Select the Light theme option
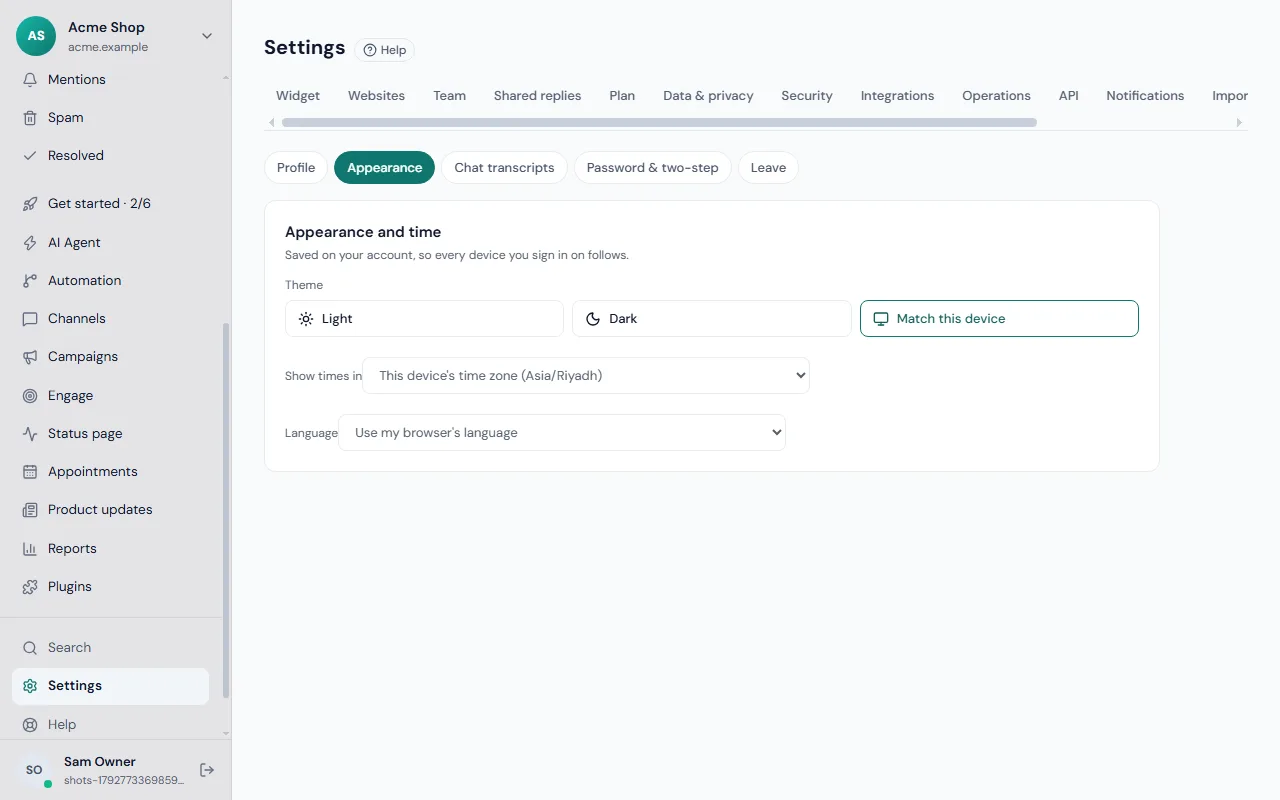Viewport: 1280px width, 800px height. [x=424, y=318]
